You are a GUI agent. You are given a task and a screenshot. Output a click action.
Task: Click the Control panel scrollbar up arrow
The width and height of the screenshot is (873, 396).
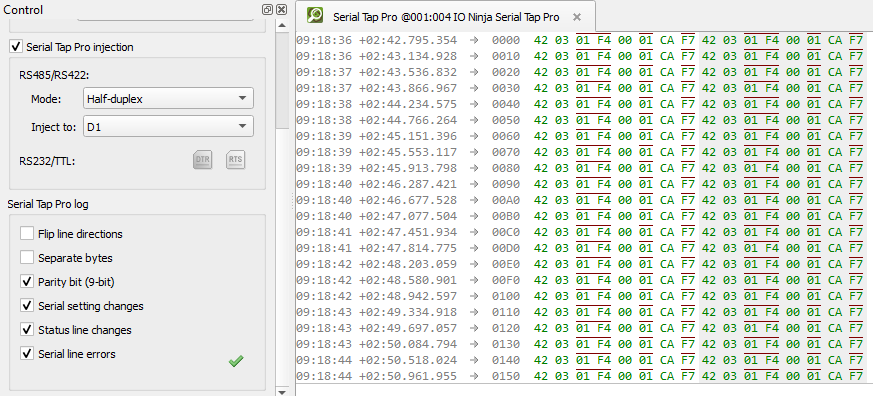282,25
